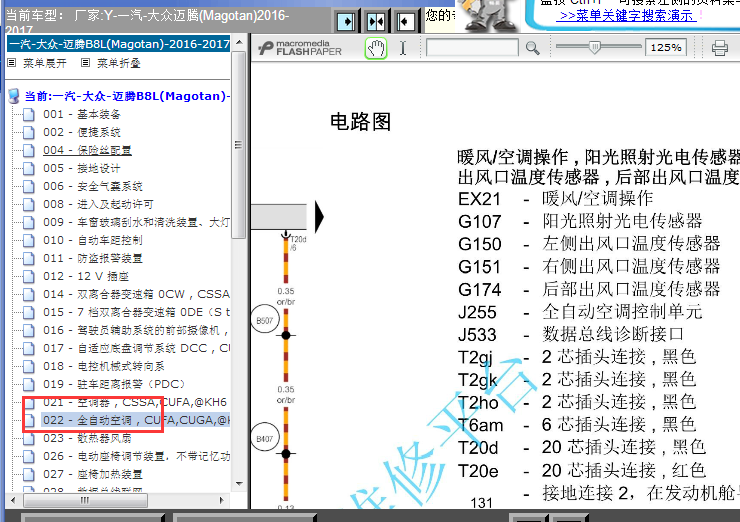This screenshot has width=740, height=522.
Task: Click tree panel scroll up arrow
Action: coord(239,42)
